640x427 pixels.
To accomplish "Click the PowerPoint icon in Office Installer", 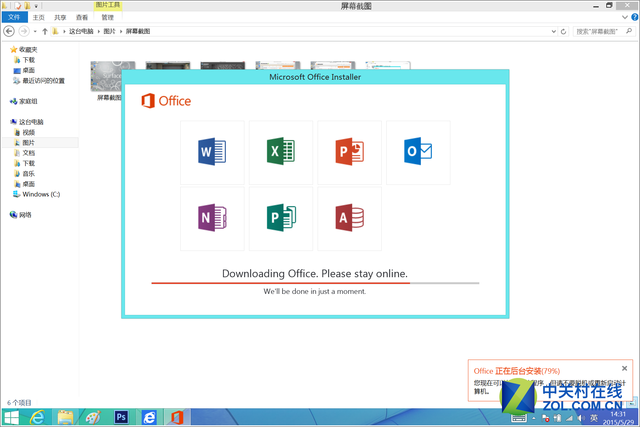I will point(349,152).
